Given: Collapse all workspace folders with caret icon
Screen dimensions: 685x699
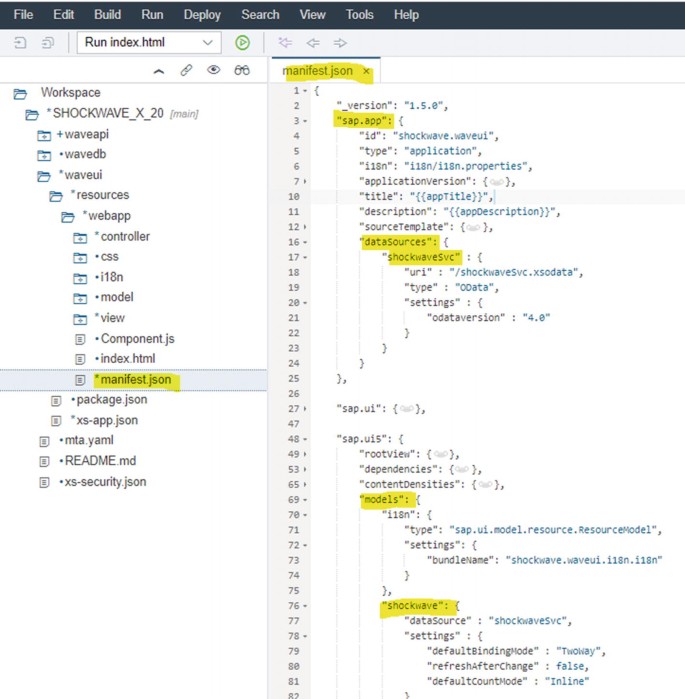Looking at the screenshot, I should (158, 71).
